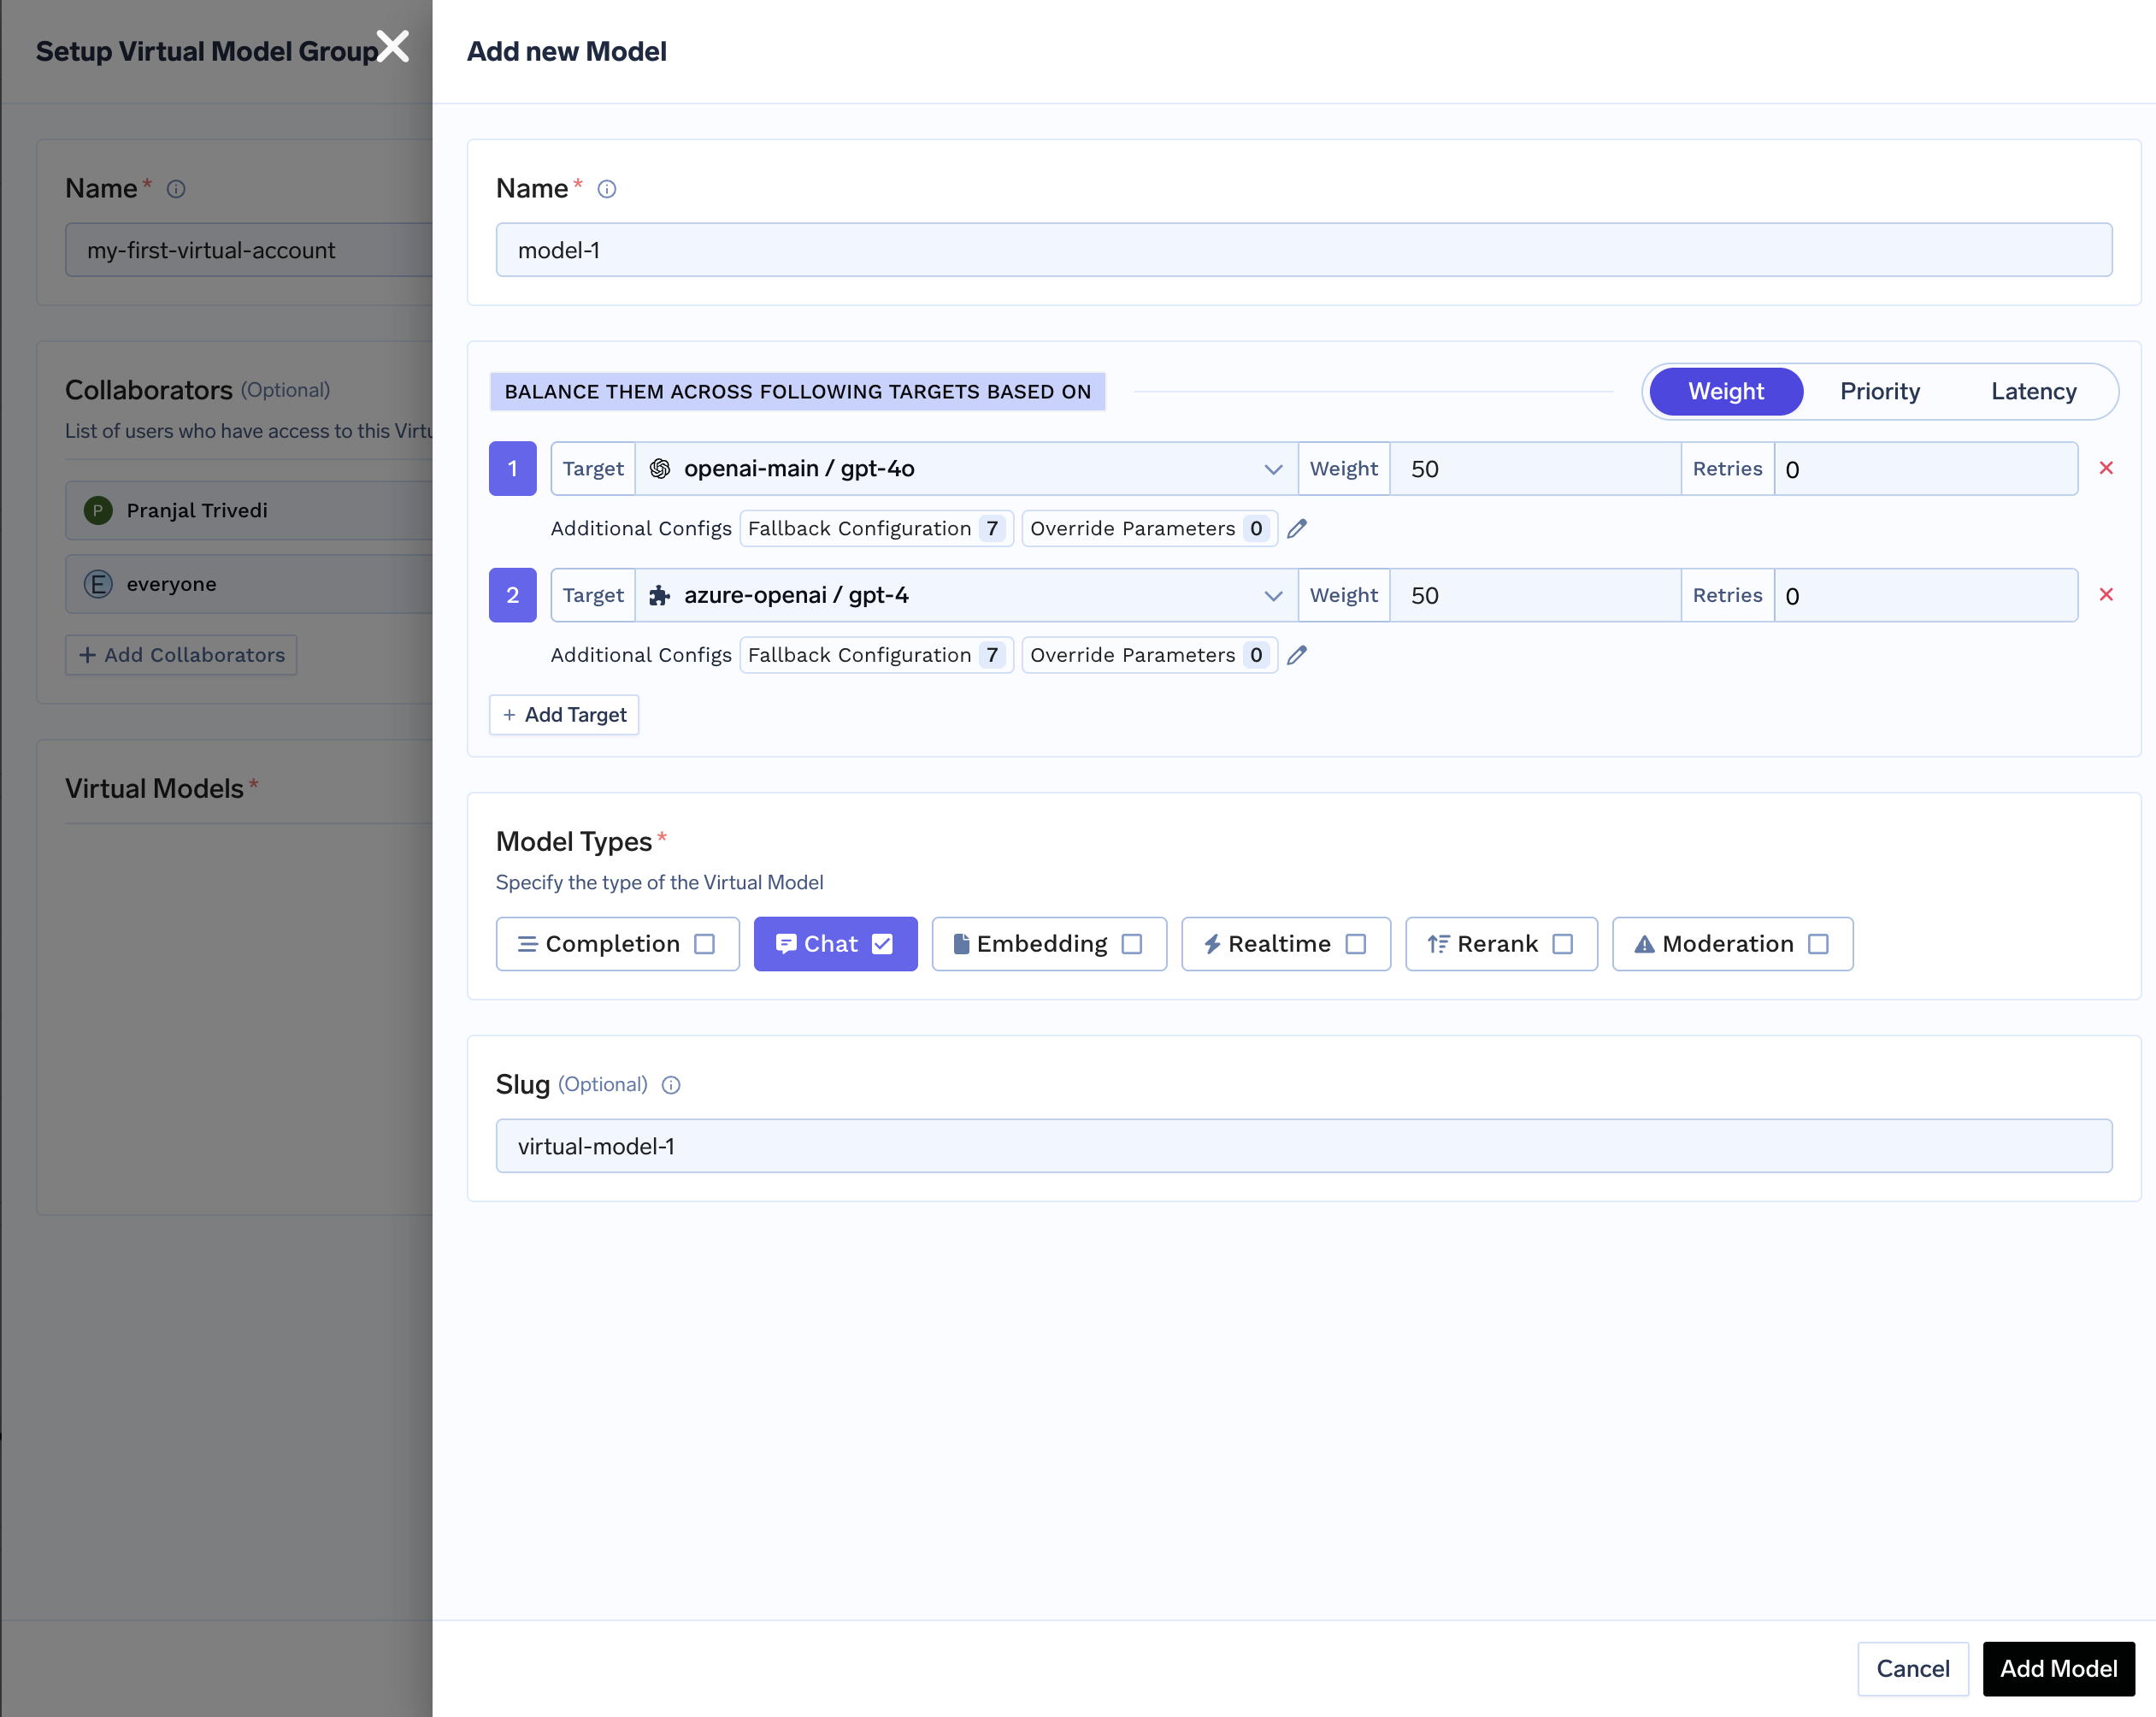Screen dimensions: 2156x1717
Task: Switch balancing to Priority
Action: pyautogui.click(x=1880, y=391)
